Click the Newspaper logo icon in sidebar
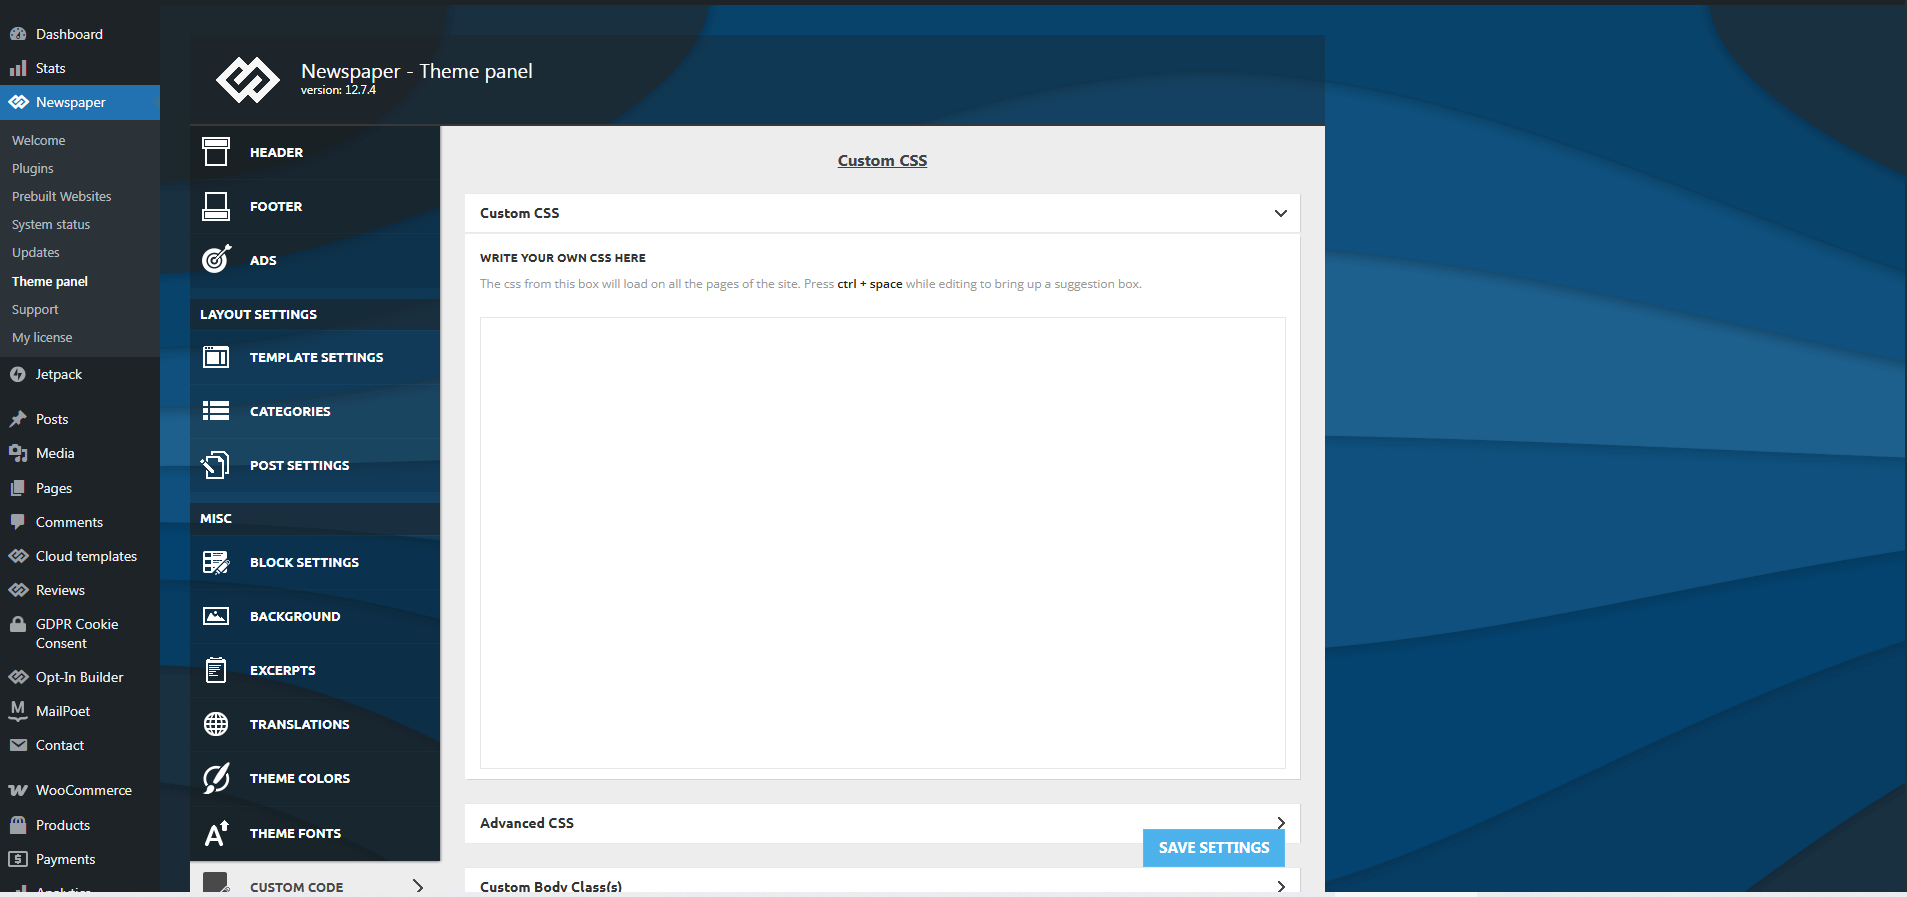This screenshot has width=1907, height=897. (18, 102)
